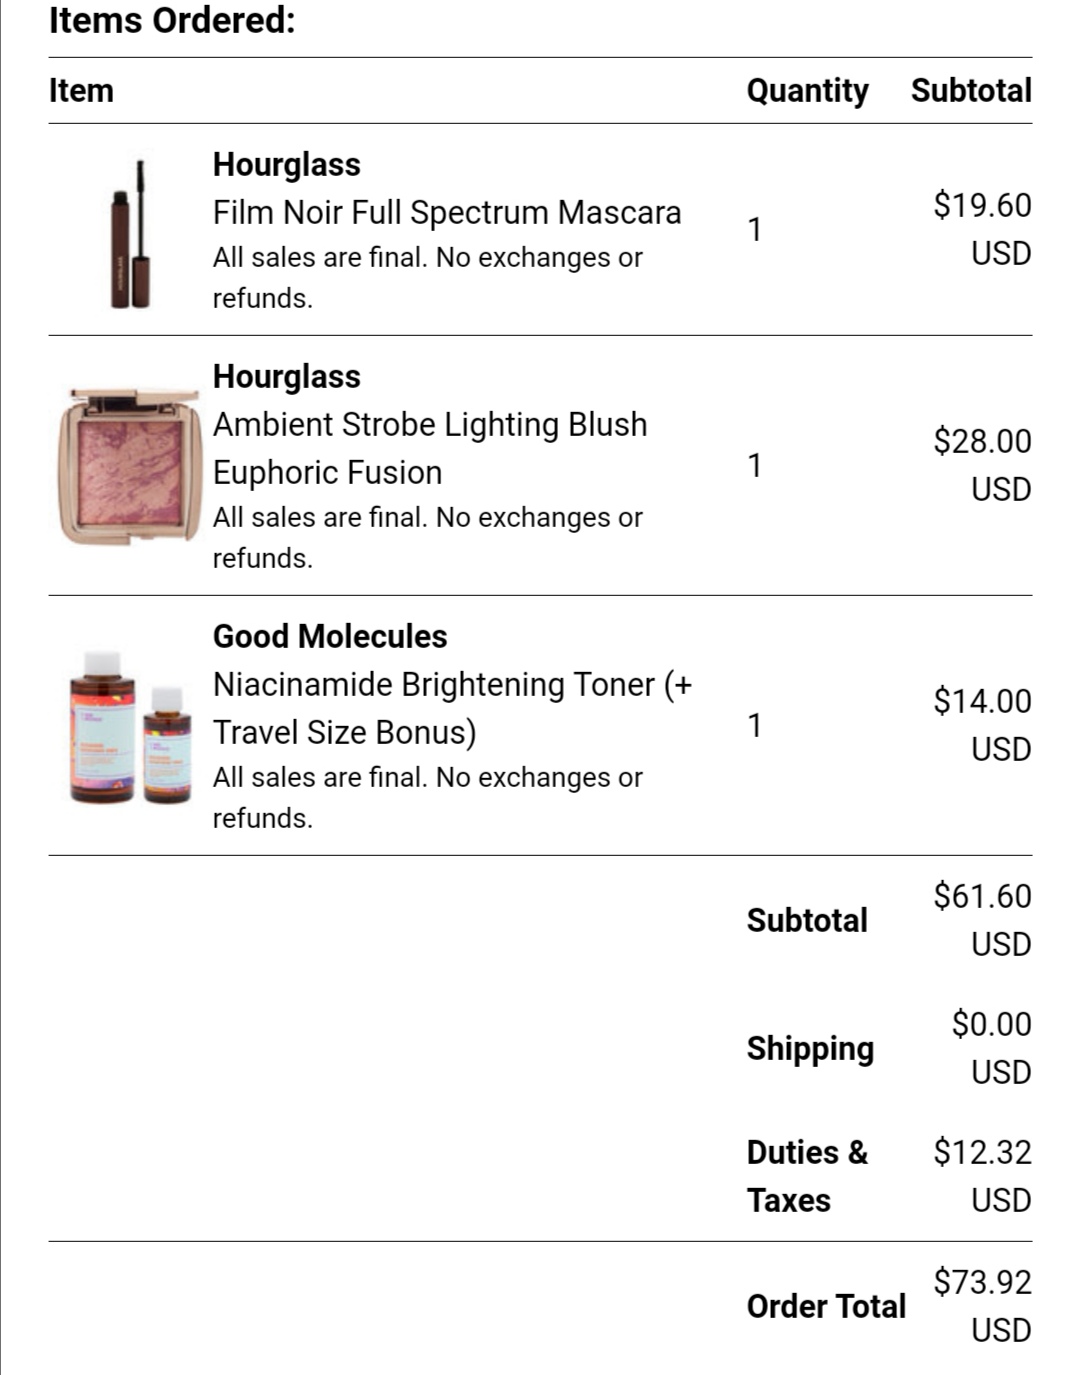Open Film Noir Full Spectrum Mascara product name

coord(447,212)
